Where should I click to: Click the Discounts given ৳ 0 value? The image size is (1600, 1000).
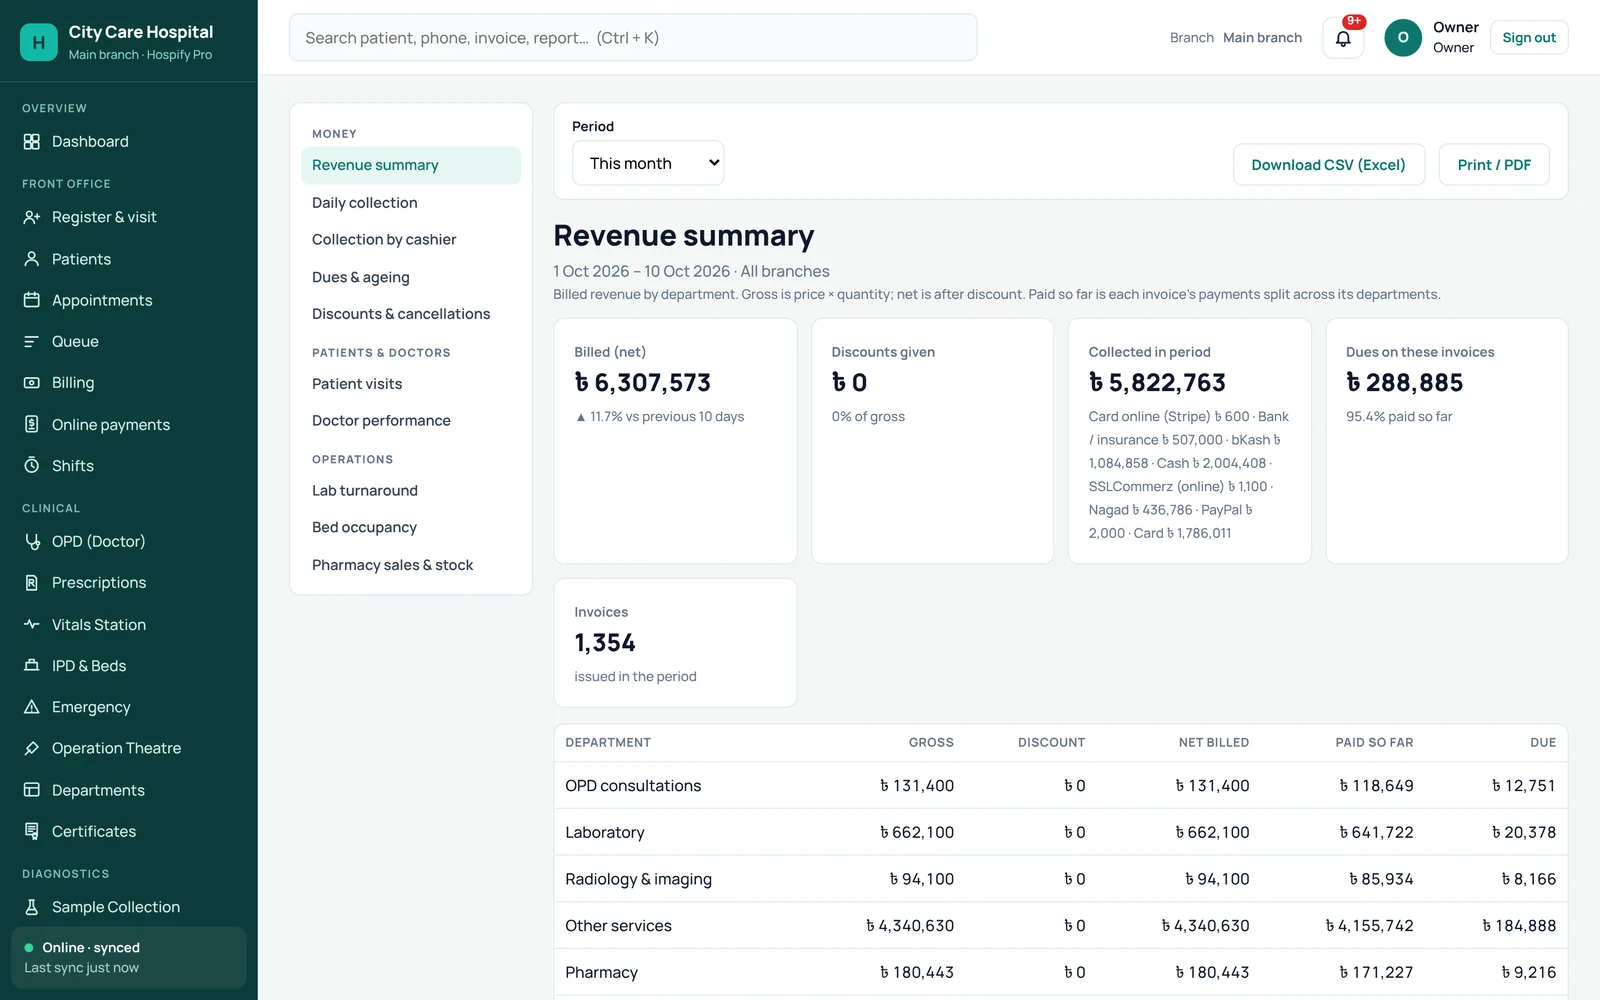point(849,383)
